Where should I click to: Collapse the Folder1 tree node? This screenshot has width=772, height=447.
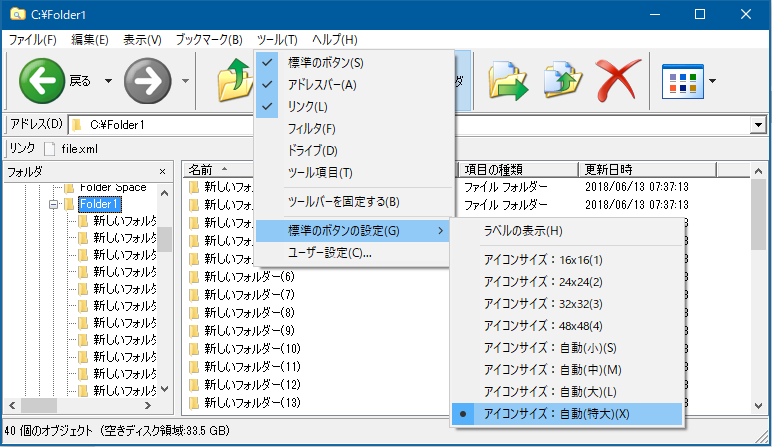tap(53, 205)
